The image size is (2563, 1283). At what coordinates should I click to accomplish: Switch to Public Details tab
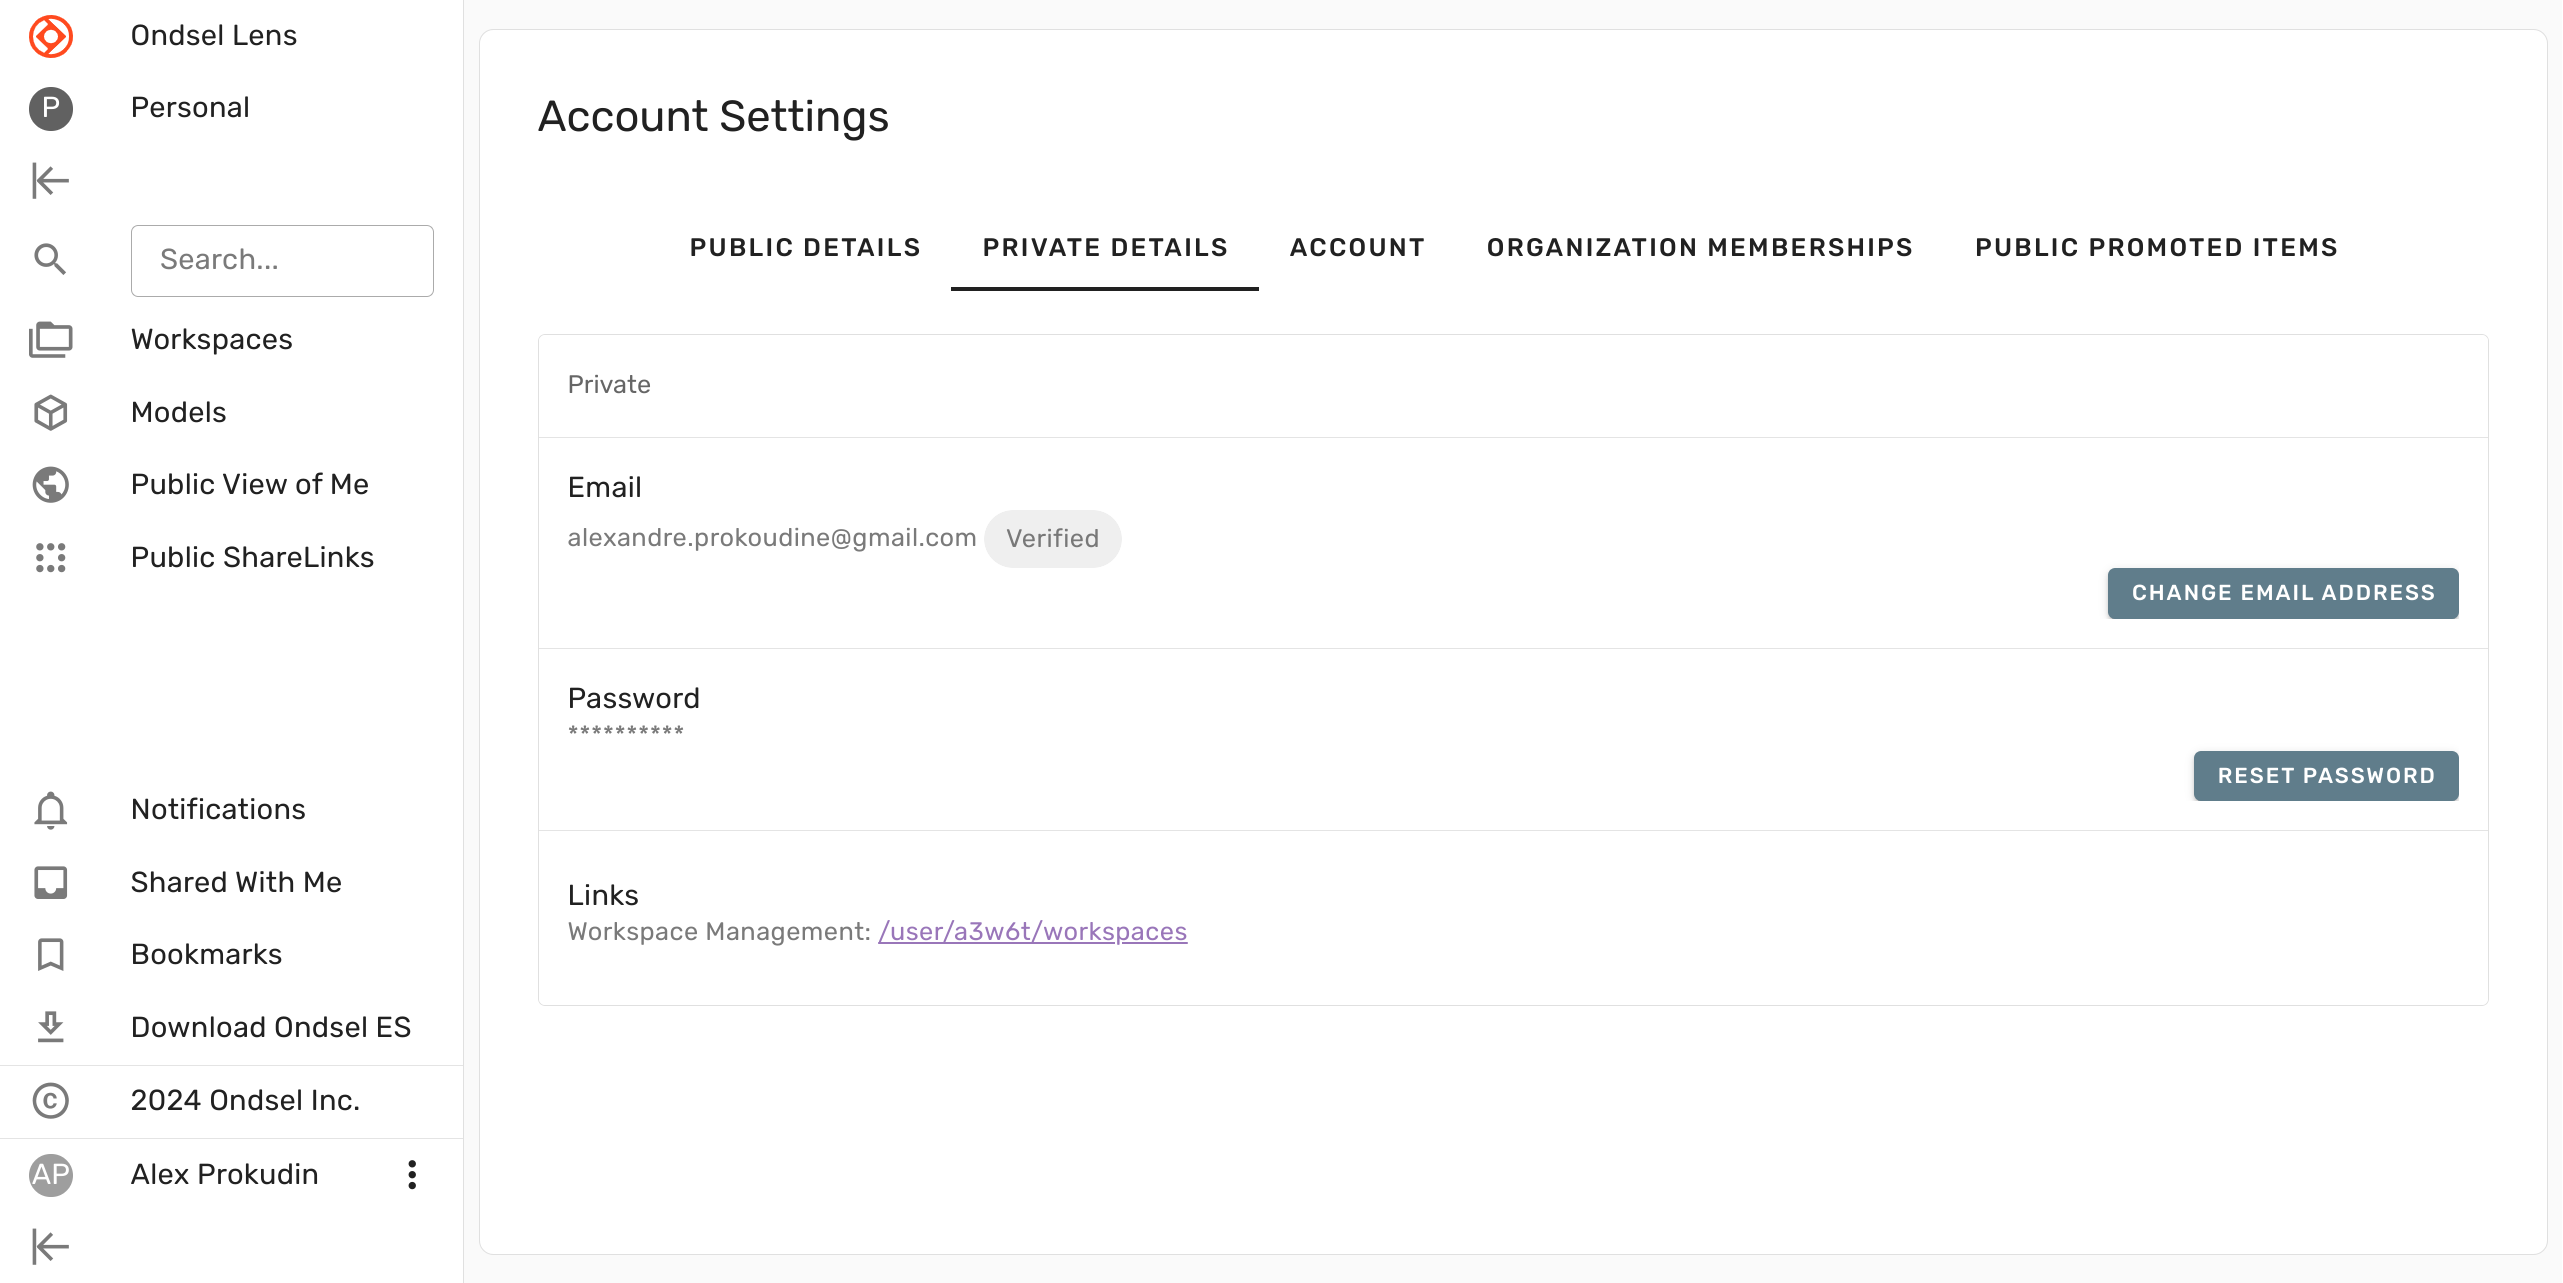point(804,248)
